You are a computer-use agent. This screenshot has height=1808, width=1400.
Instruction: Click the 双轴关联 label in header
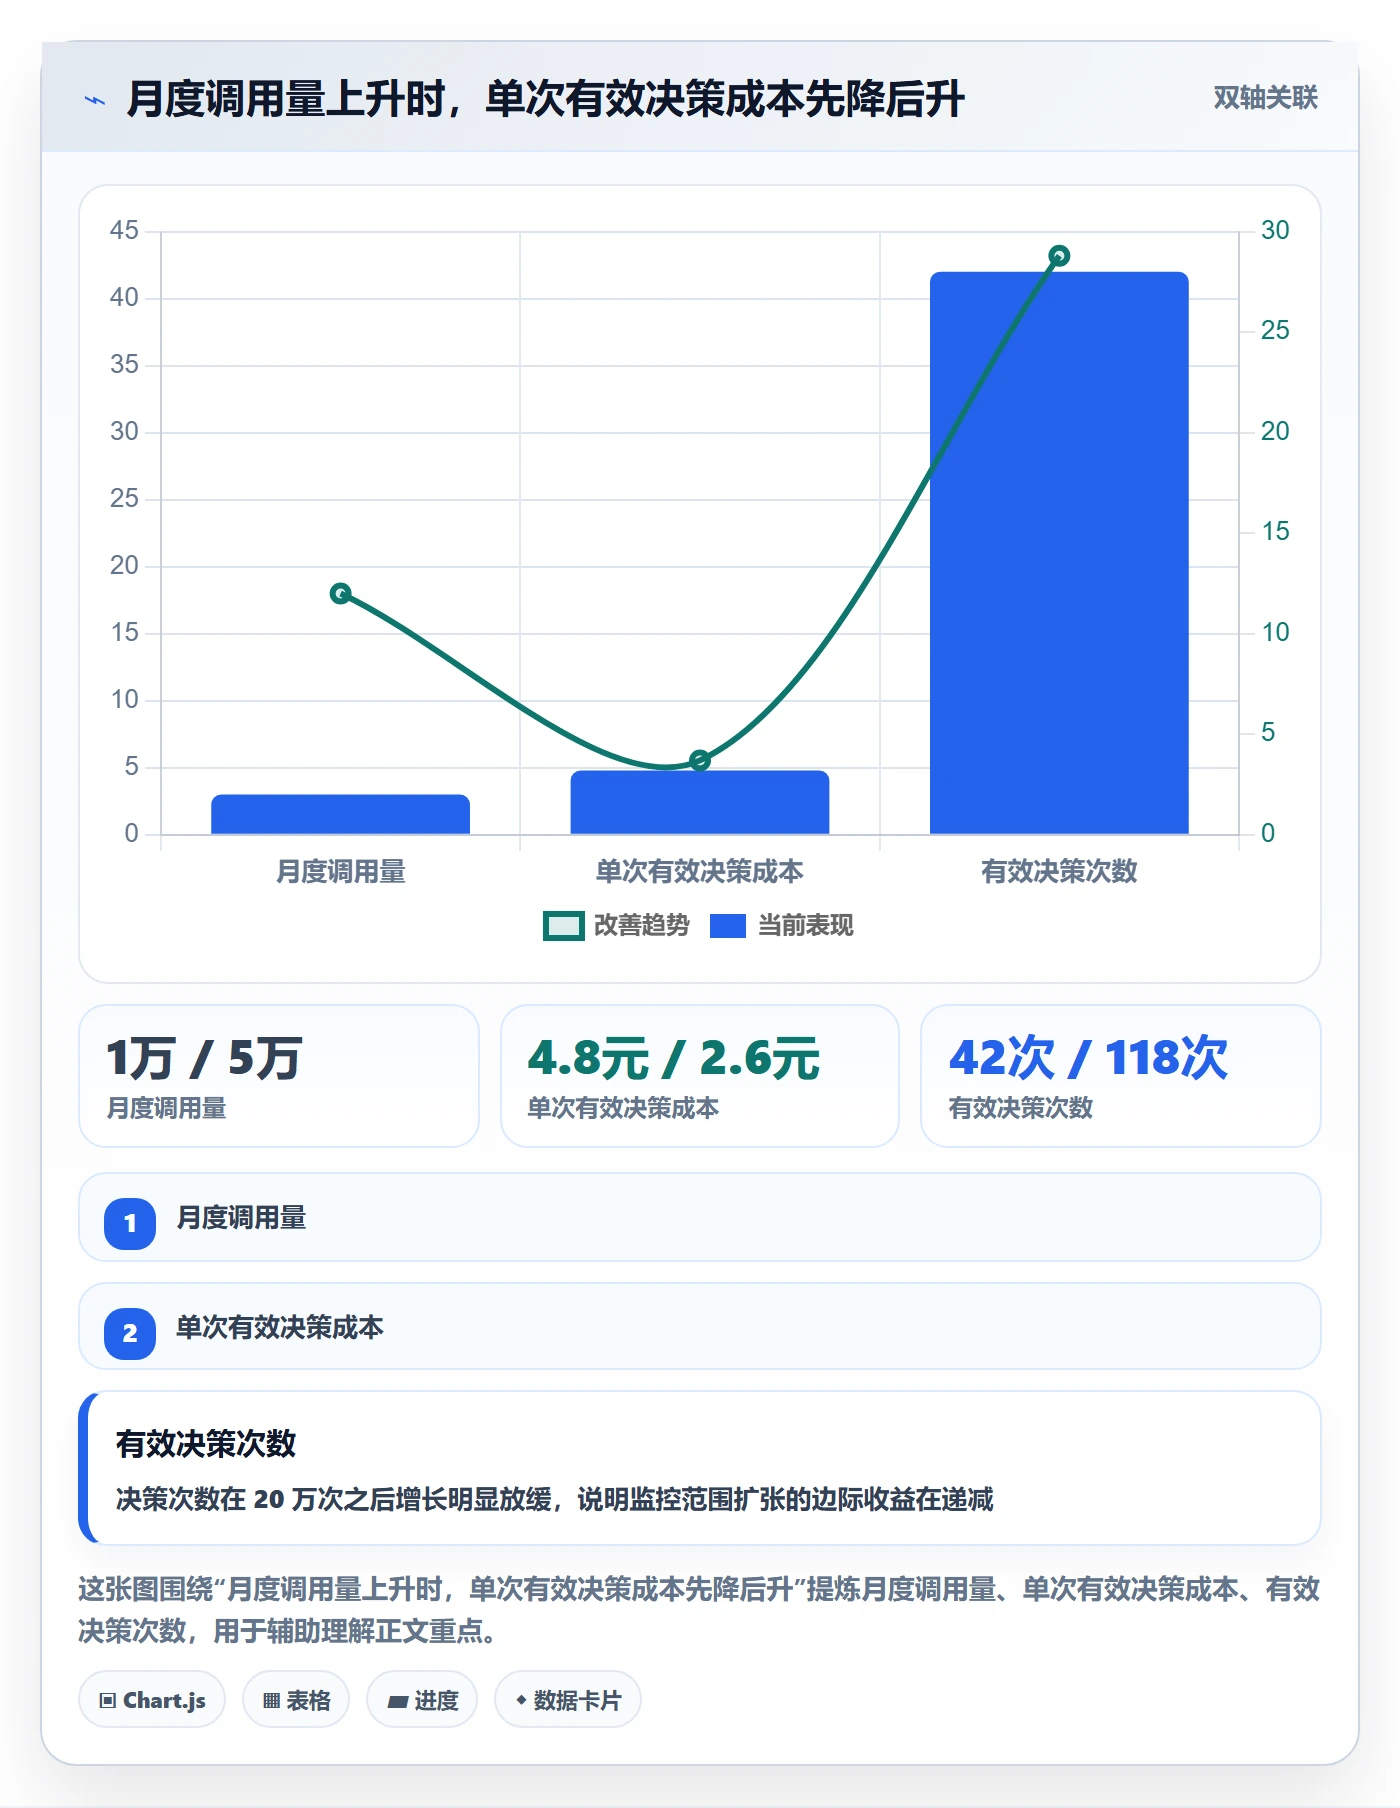click(x=1265, y=98)
